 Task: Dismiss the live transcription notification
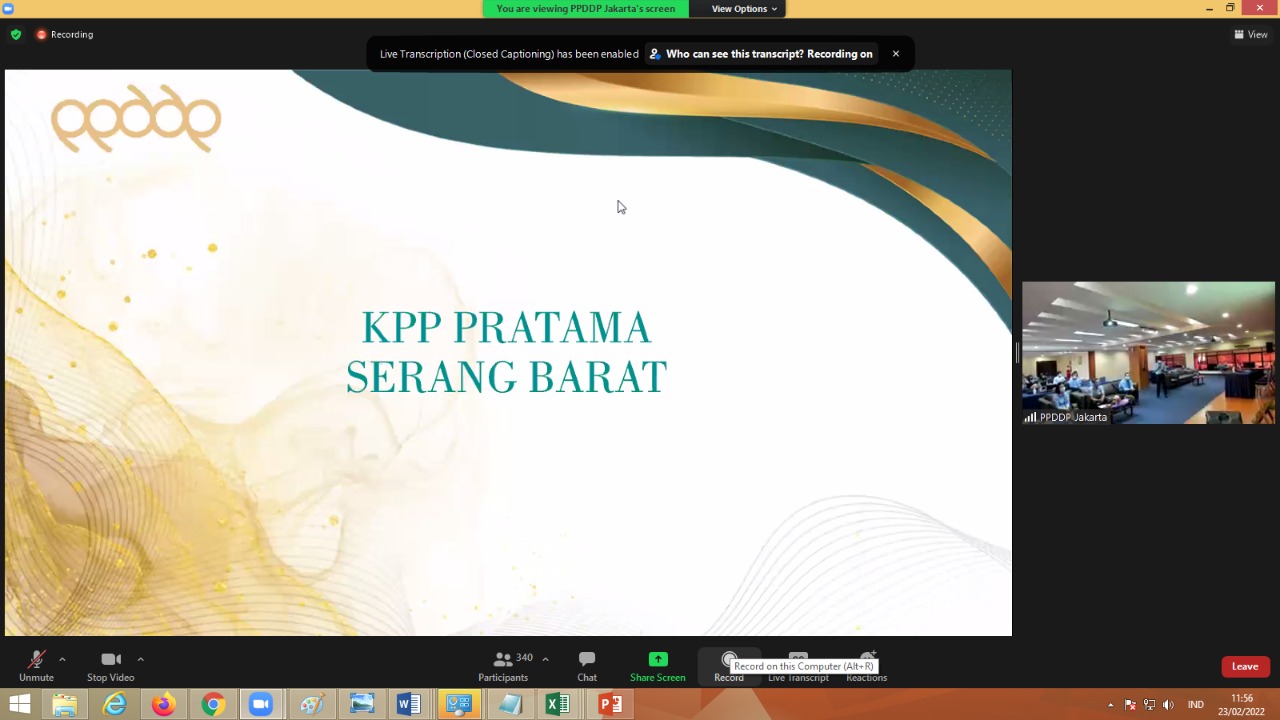(896, 54)
